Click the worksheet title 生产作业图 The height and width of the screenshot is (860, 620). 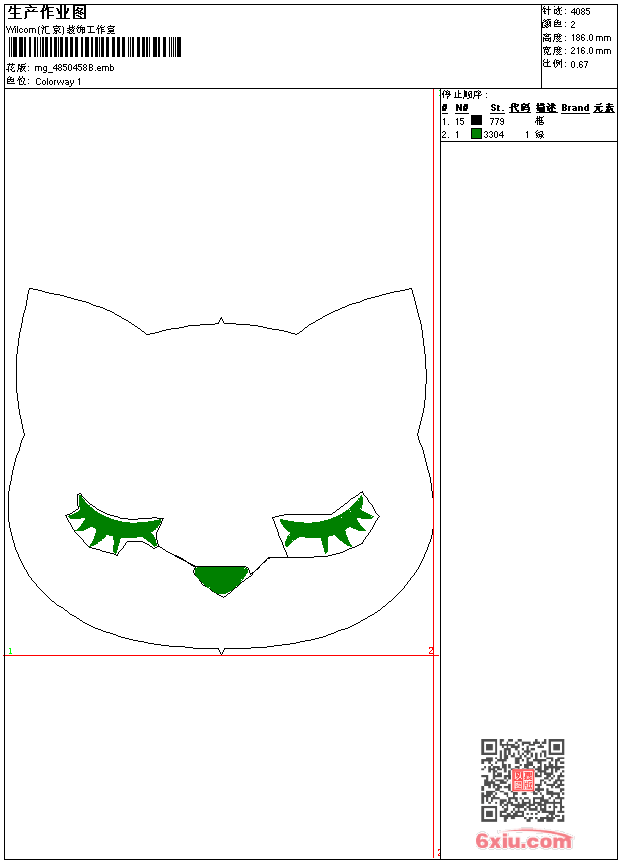[x=47, y=13]
